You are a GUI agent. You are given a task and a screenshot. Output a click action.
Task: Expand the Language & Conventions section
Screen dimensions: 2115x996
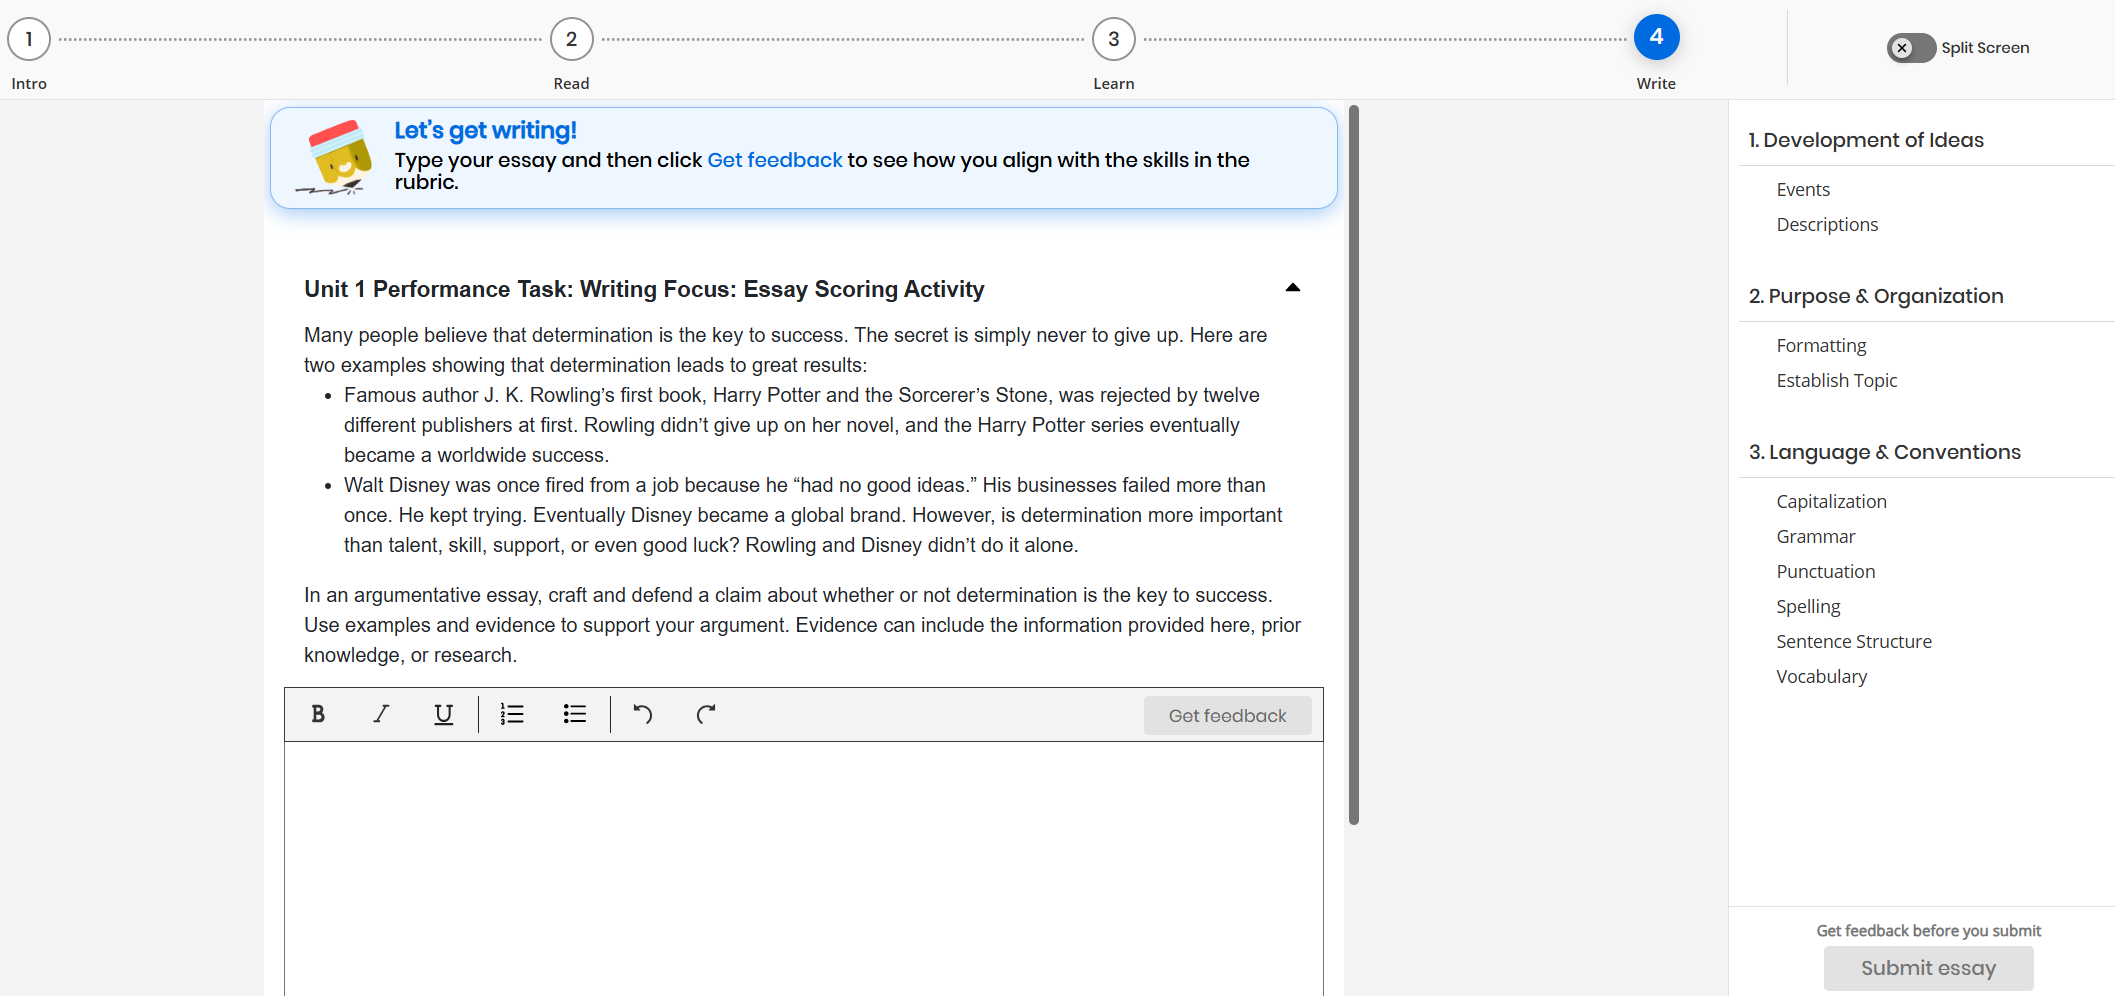click(x=1884, y=451)
